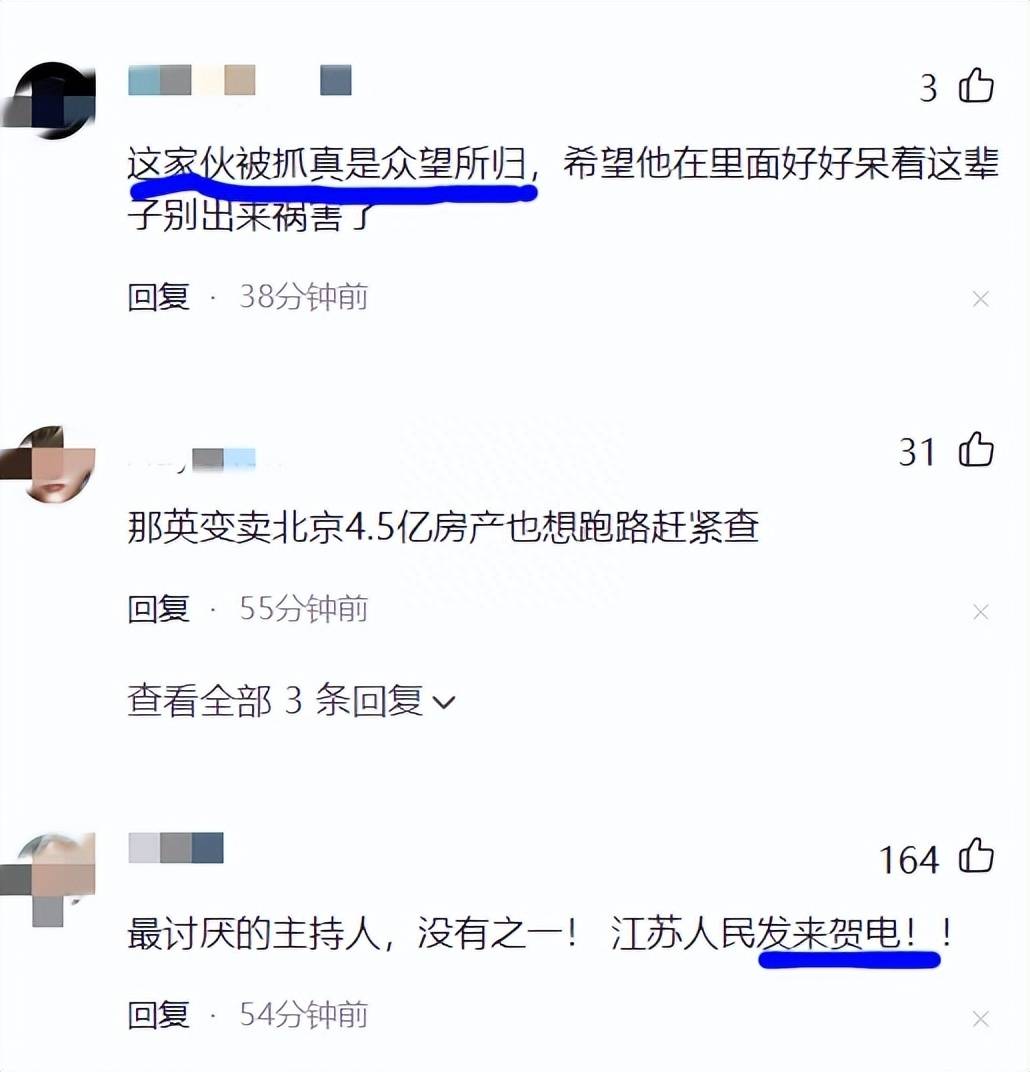Select the comment text about 那英变卖北京
Viewport: 1030px width, 1072px height.
(444, 526)
